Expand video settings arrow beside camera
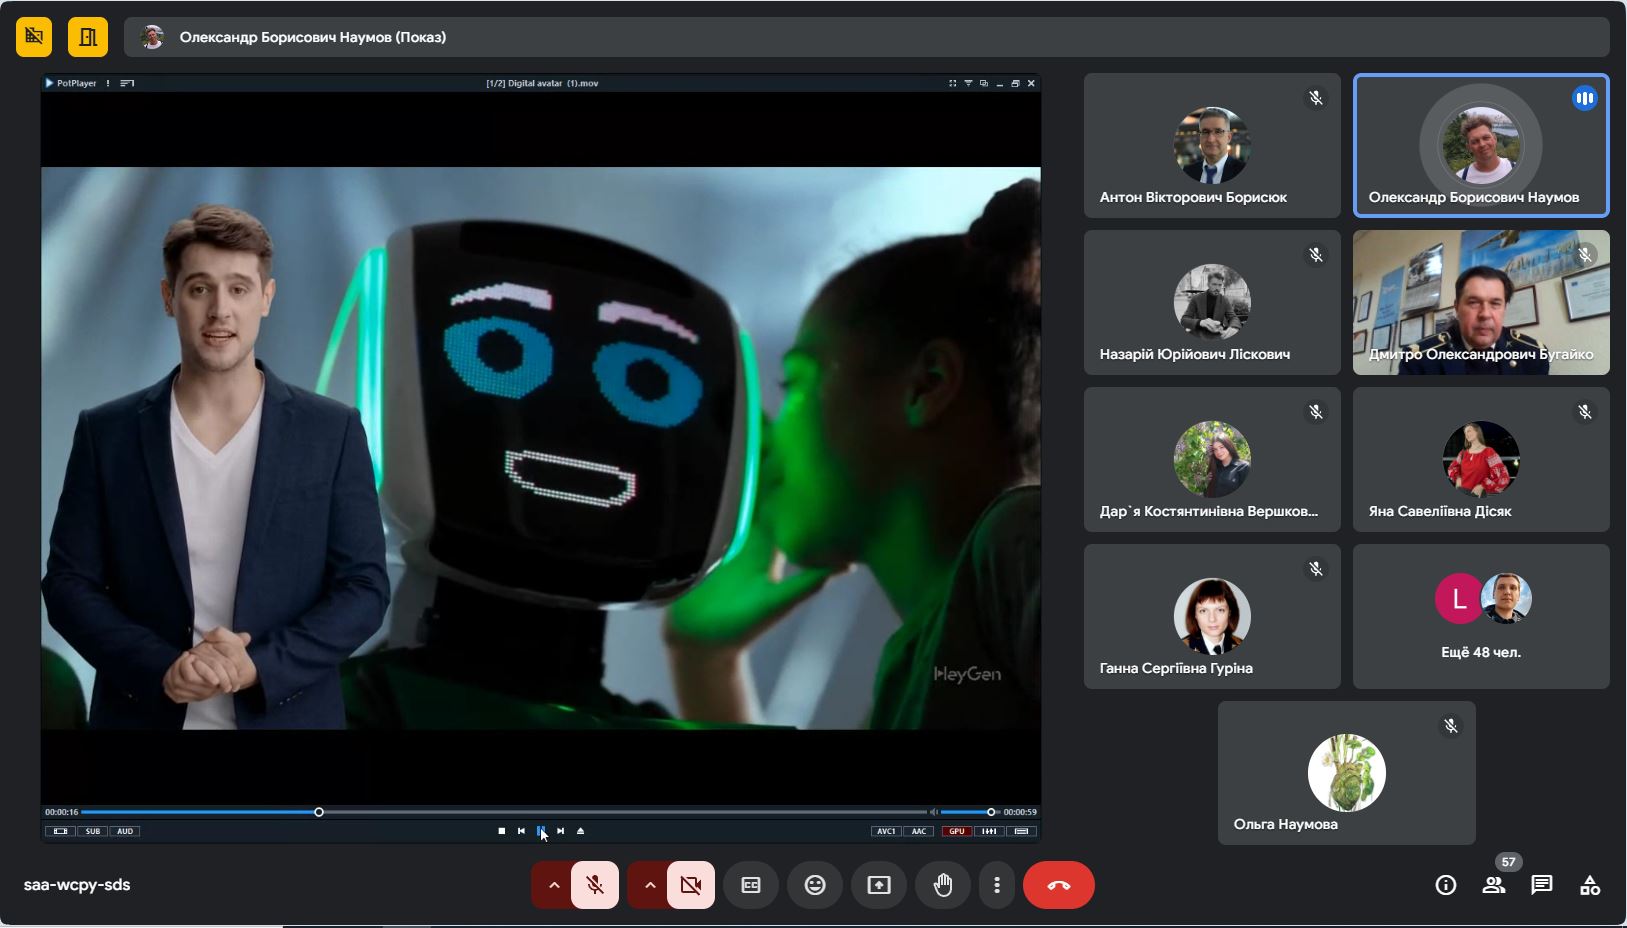The height and width of the screenshot is (928, 1627). coord(649,885)
